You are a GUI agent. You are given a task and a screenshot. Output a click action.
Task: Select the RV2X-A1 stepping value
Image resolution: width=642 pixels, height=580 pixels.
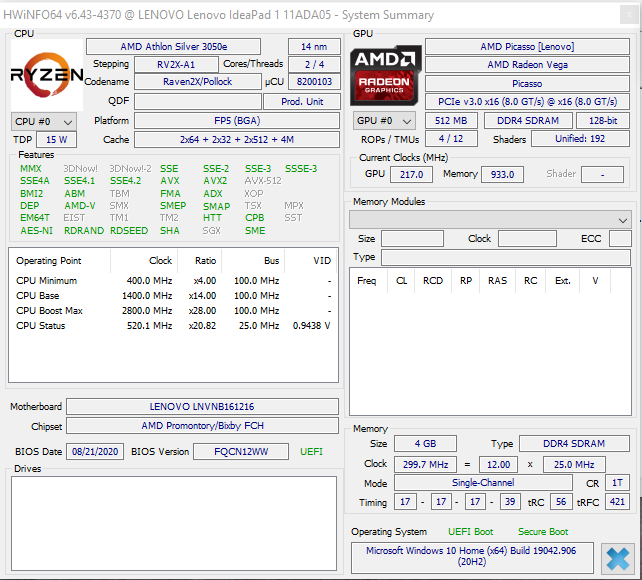(x=176, y=65)
